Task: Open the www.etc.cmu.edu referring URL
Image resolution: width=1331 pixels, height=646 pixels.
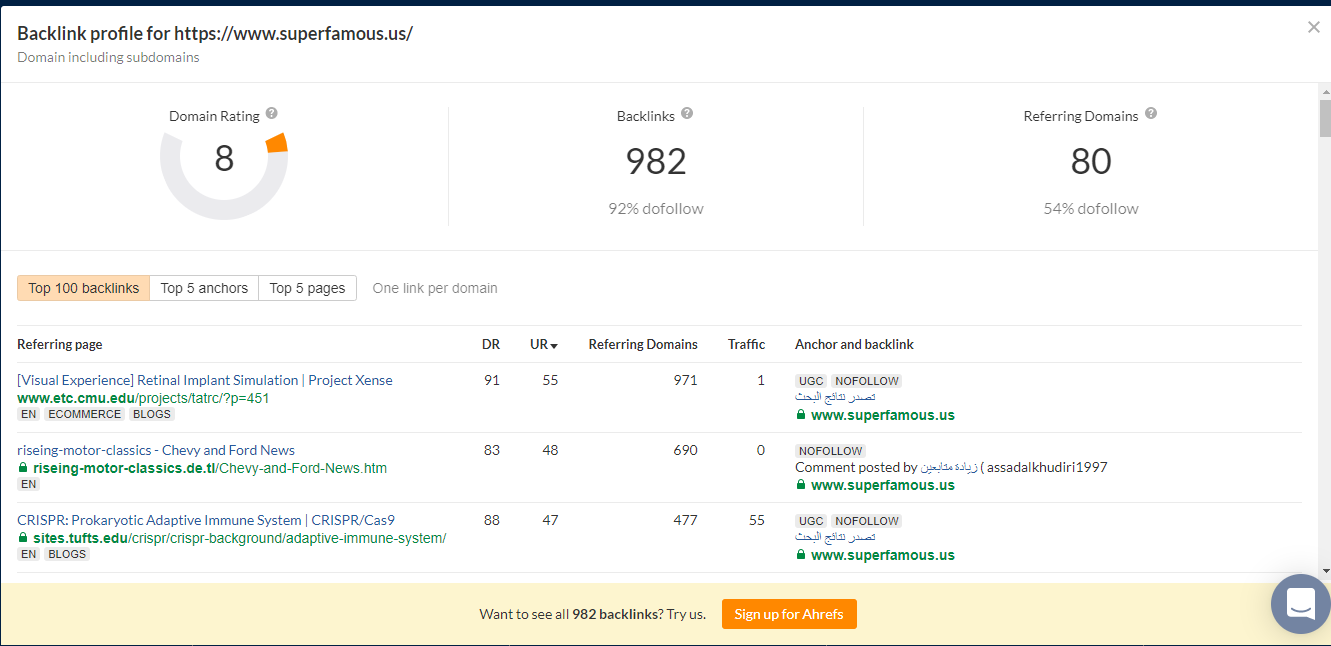Action: tap(143, 398)
